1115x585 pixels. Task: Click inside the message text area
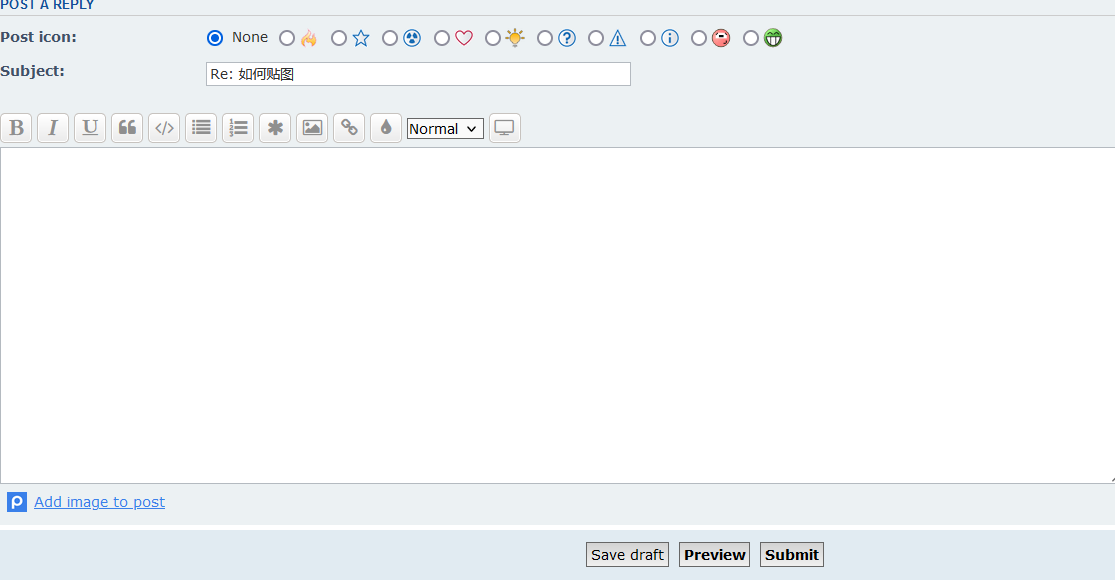point(558,316)
